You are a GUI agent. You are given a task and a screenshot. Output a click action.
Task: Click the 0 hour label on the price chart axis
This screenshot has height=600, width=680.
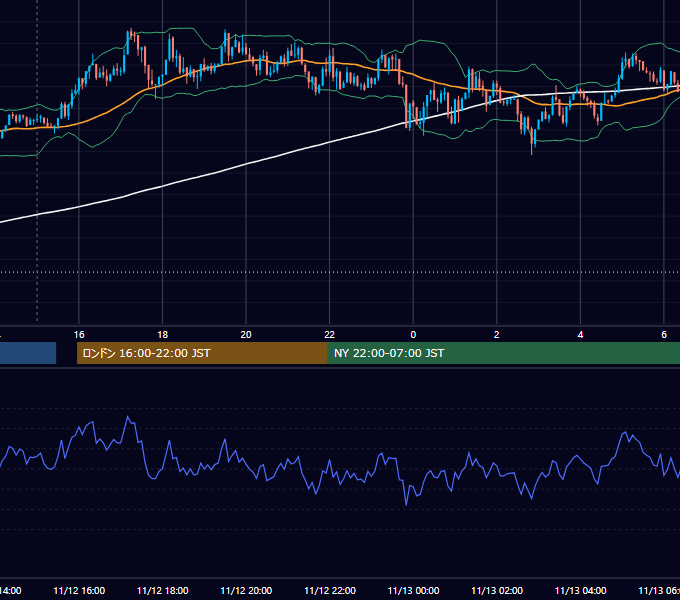click(413, 335)
